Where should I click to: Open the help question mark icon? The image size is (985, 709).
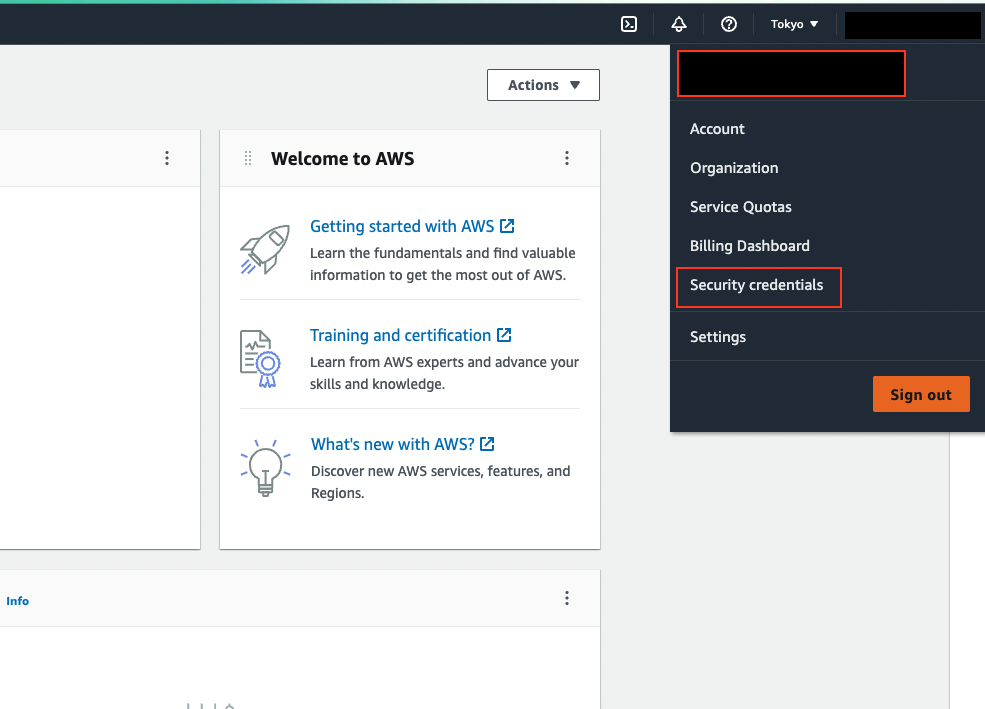(x=729, y=24)
